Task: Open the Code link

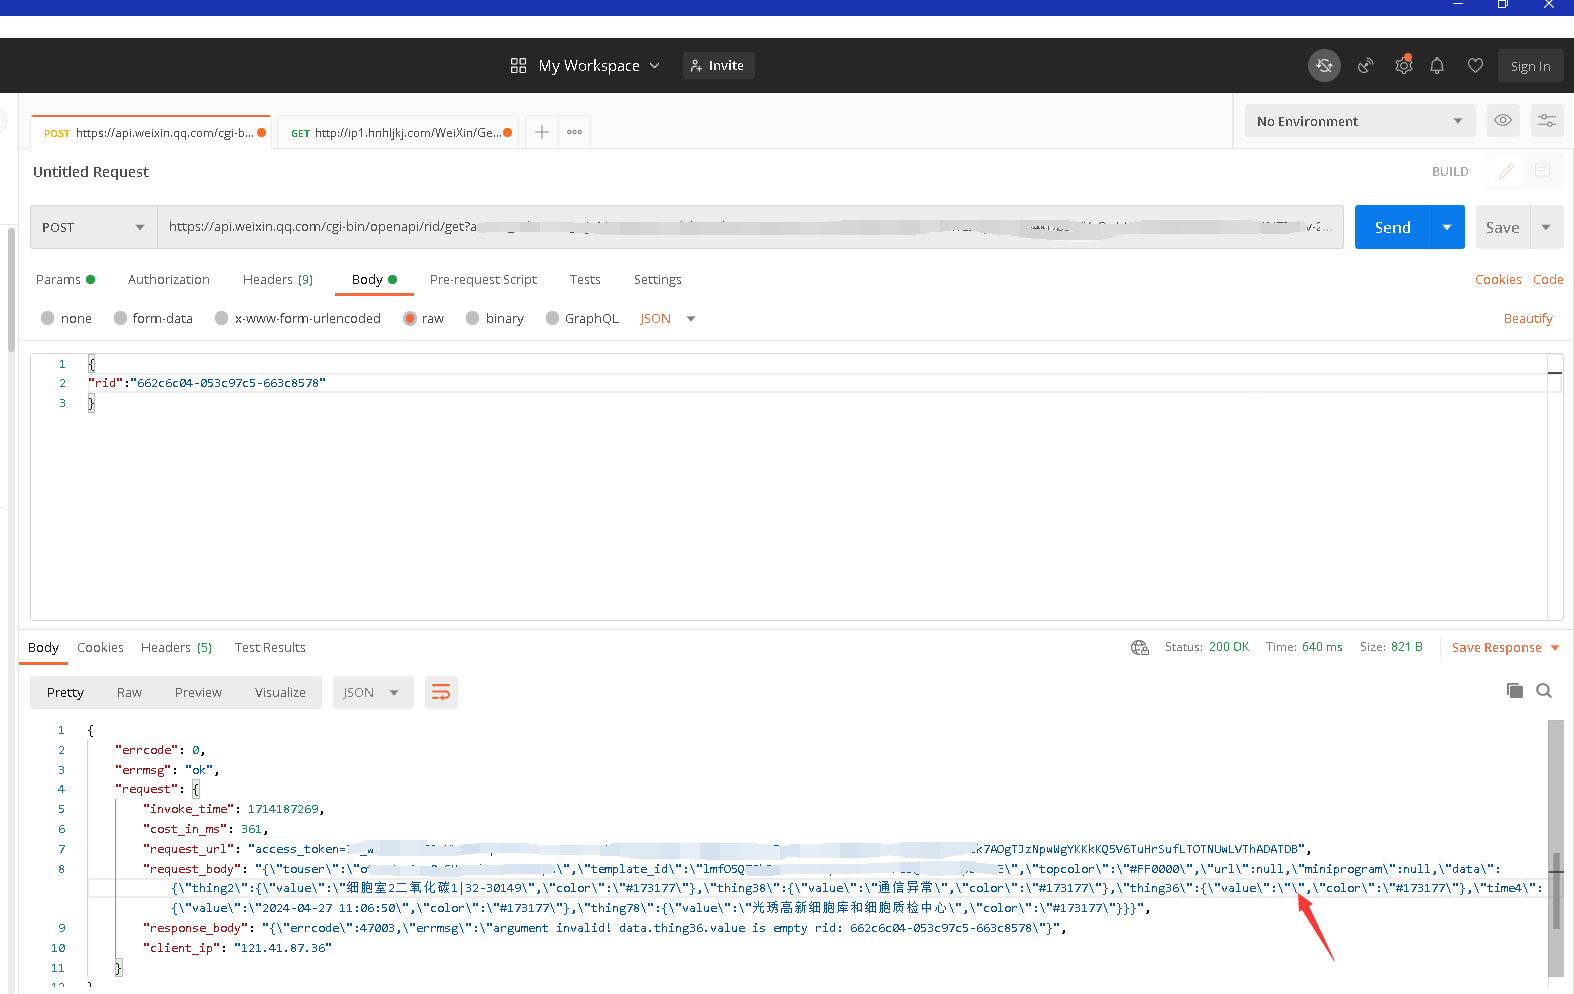Action: pos(1548,279)
